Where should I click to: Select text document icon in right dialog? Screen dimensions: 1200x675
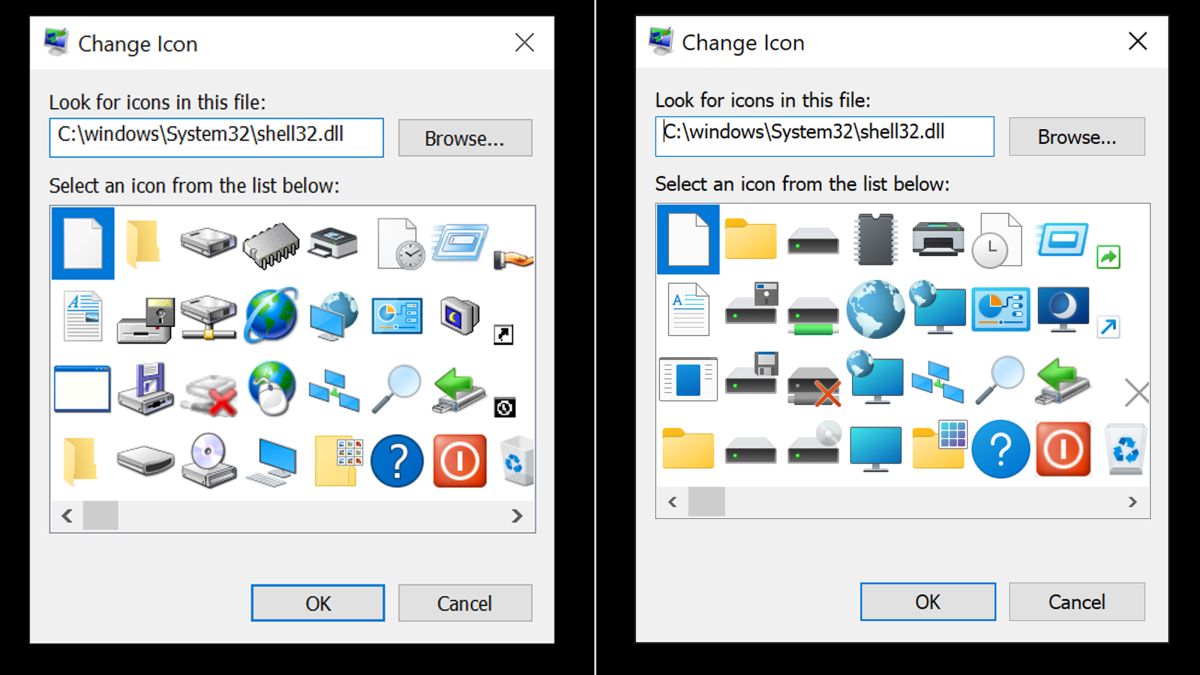click(x=688, y=310)
